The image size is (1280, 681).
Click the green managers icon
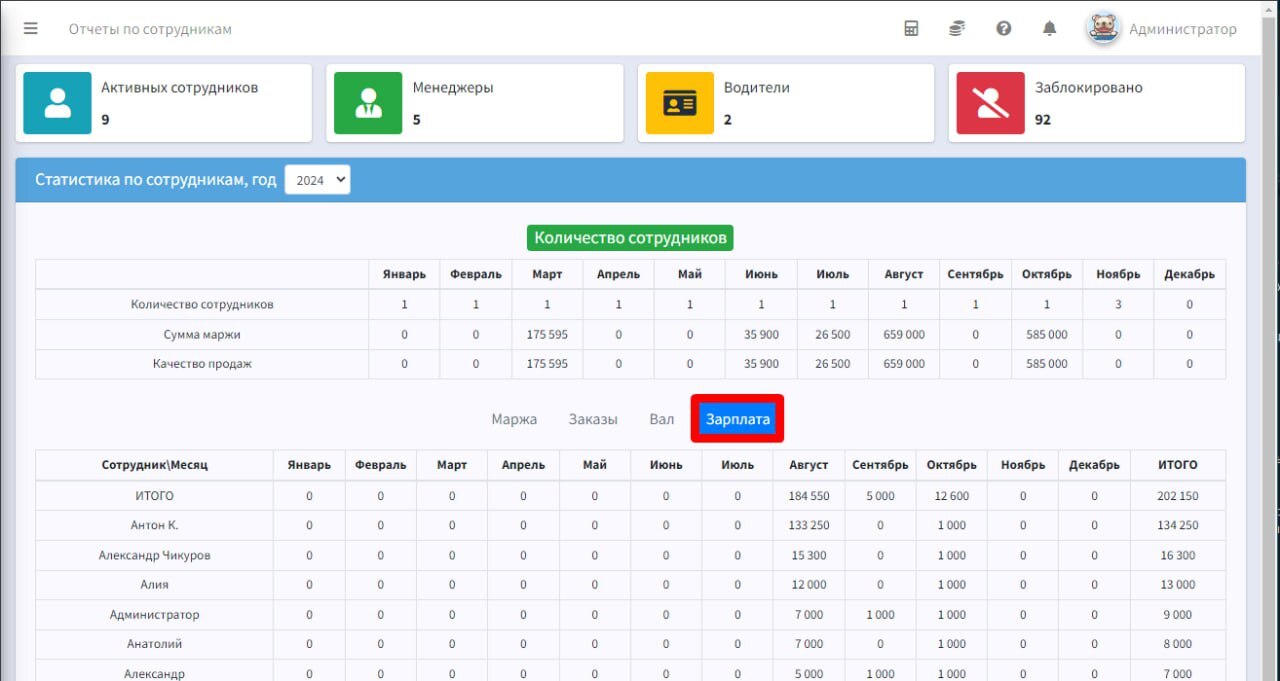(x=369, y=103)
